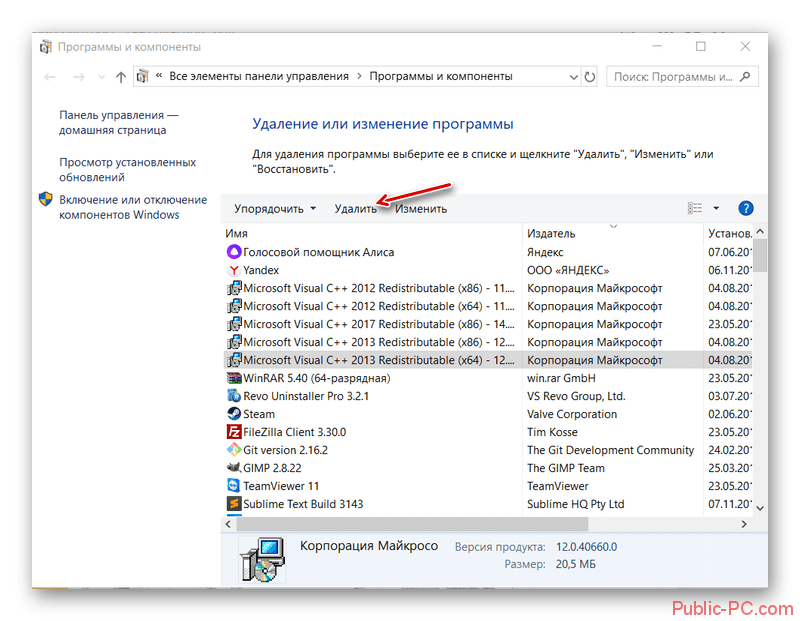Click publisher Valve Corporation cell

click(572, 414)
